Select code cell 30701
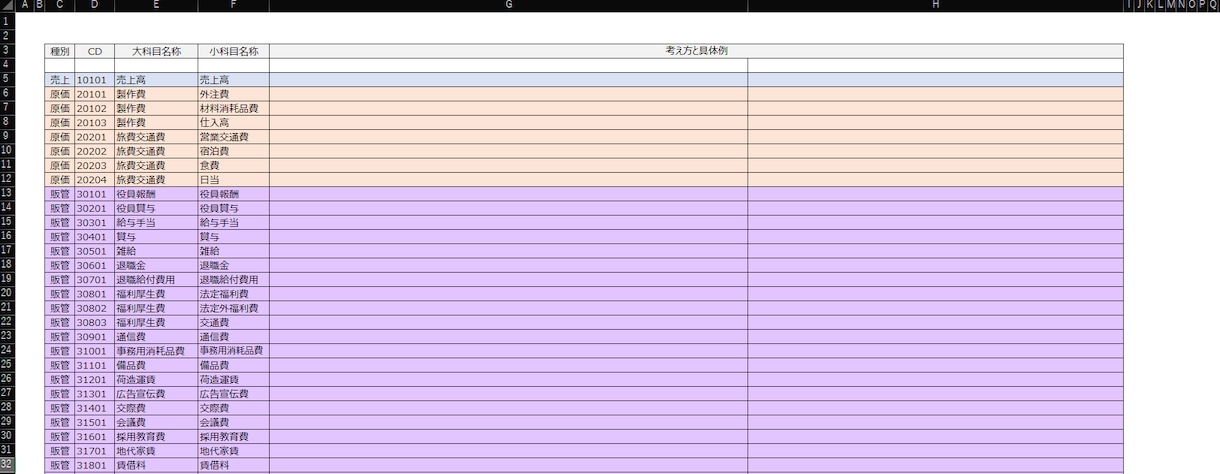1220x474 pixels. click(x=94, y=280)
